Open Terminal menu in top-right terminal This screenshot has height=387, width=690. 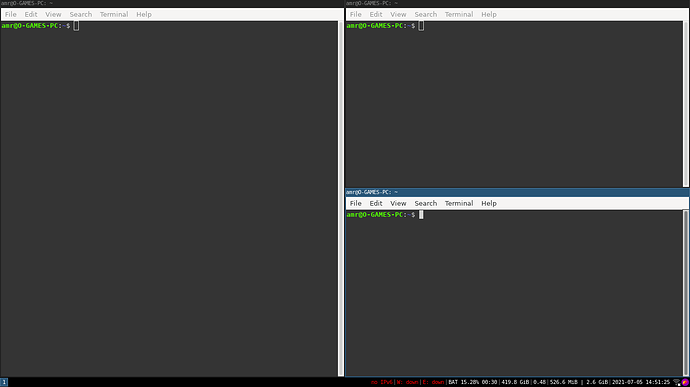[459, 15]
